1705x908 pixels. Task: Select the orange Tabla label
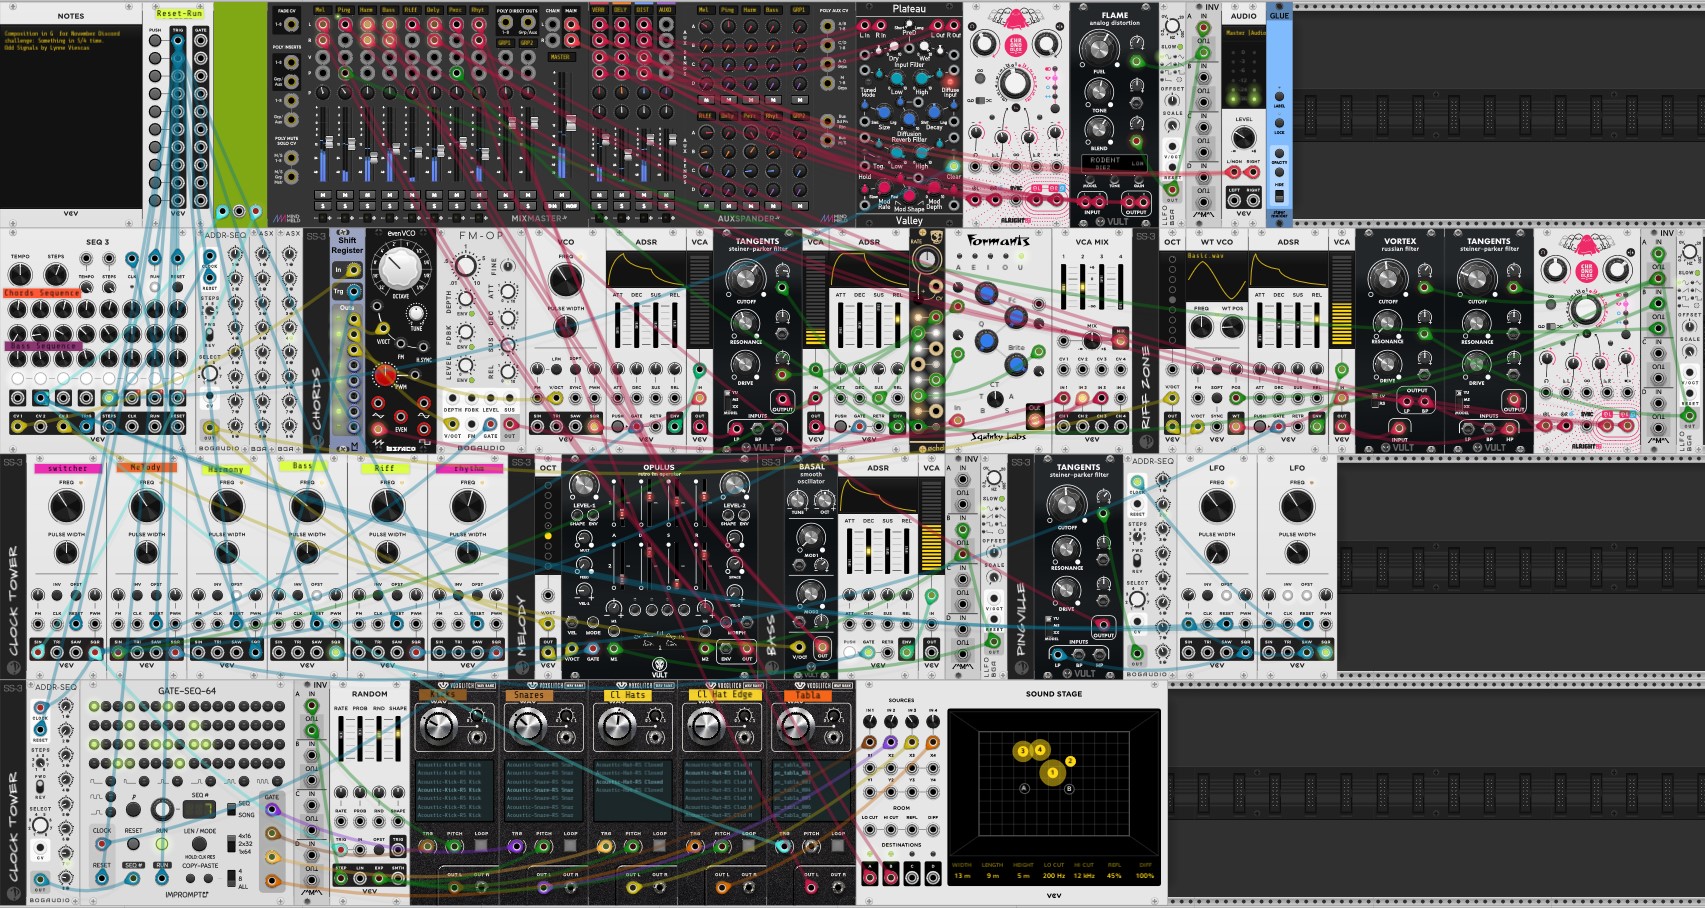(x=807, y=695)
